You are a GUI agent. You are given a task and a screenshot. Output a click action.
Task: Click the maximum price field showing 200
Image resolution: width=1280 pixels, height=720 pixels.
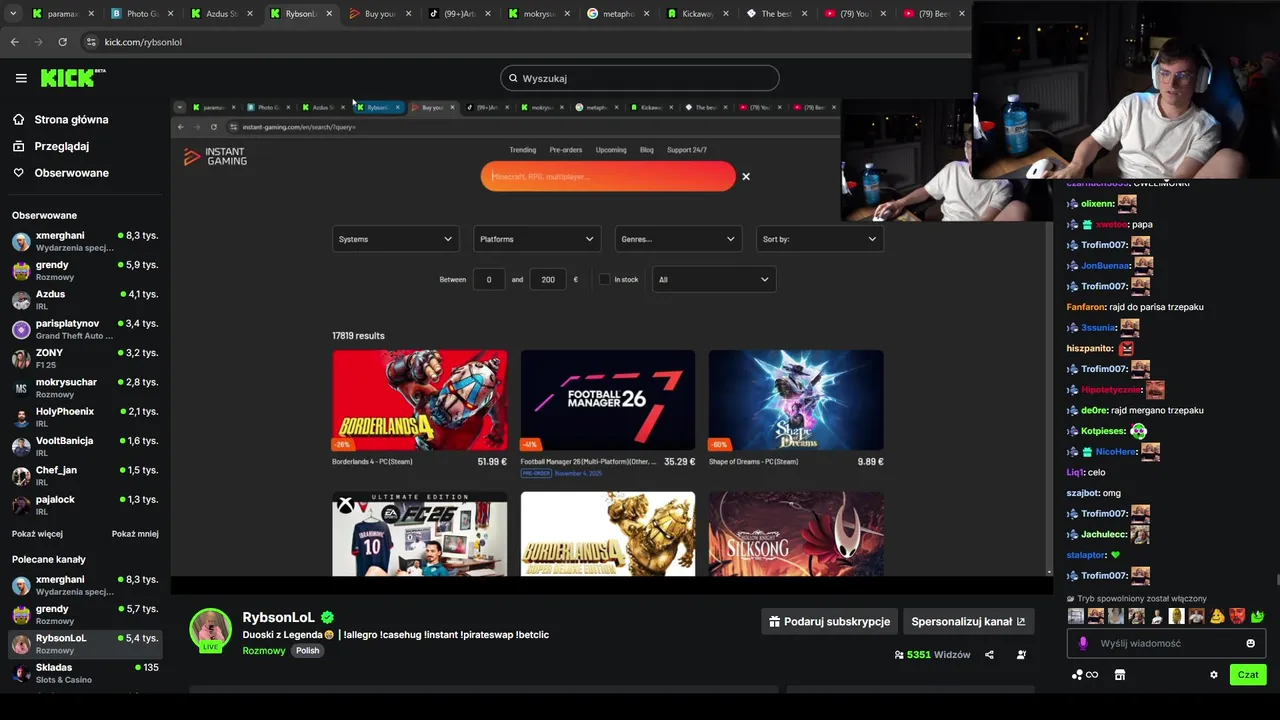(x=548, y=280)
